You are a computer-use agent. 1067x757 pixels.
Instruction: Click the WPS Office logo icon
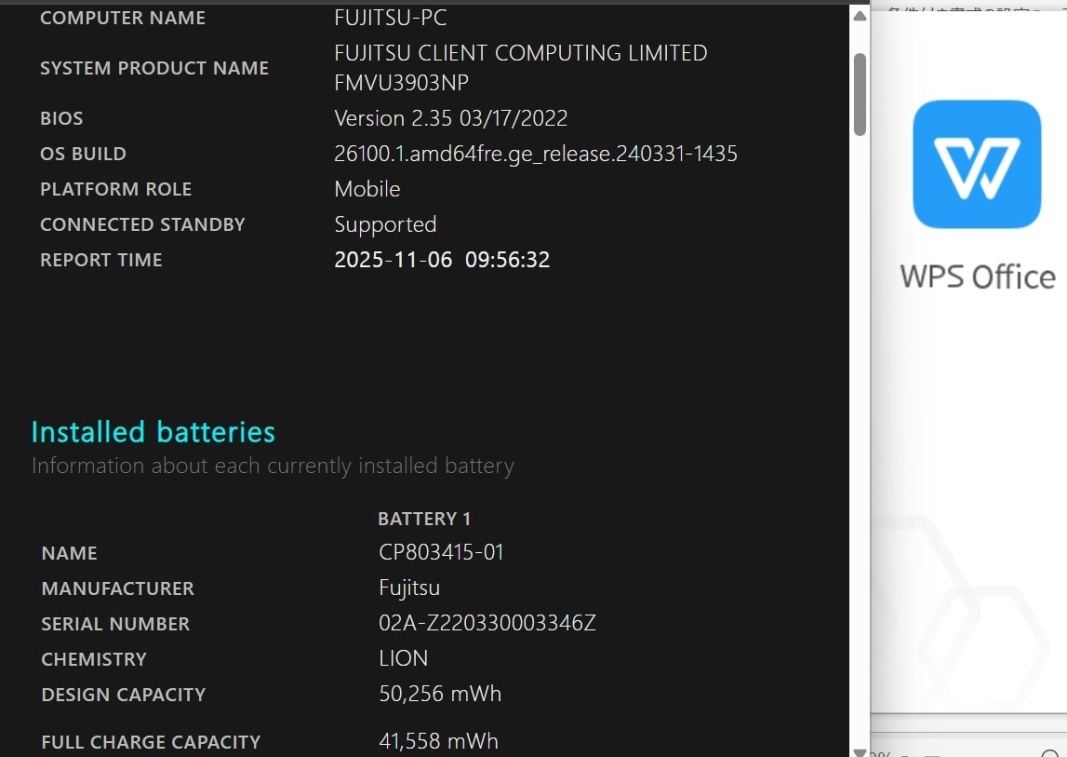(976, 164)
